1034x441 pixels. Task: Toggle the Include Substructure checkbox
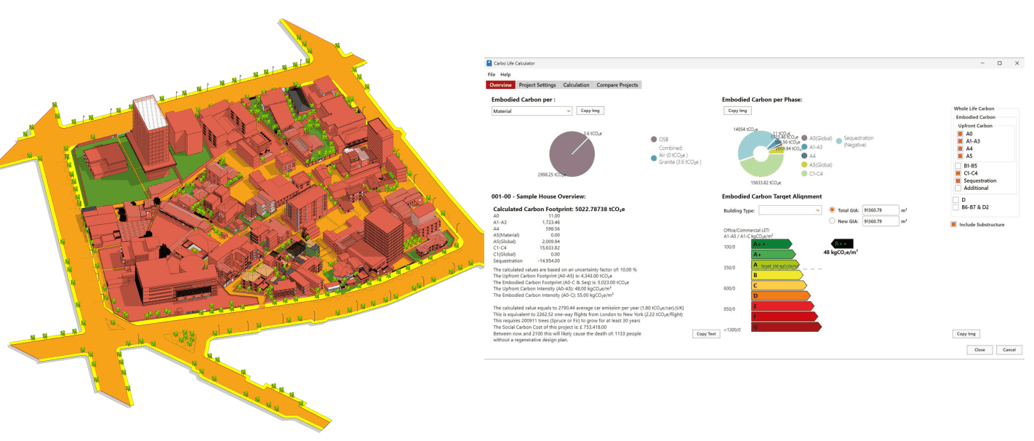[954, 225]
